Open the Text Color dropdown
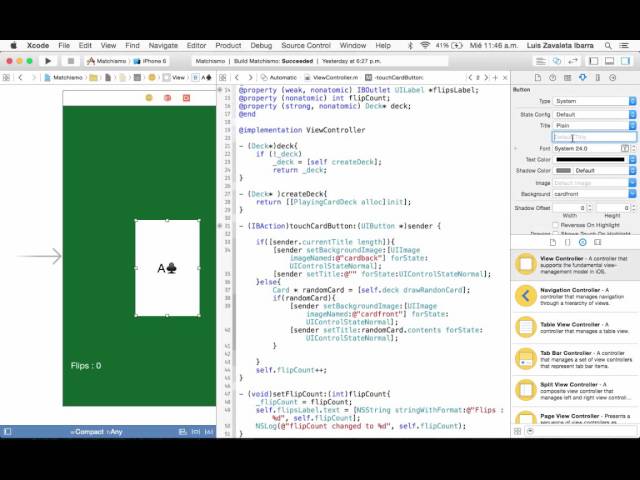Image resolution: width=640 pixels, height=480 pixels. click(x=632, y=160)
